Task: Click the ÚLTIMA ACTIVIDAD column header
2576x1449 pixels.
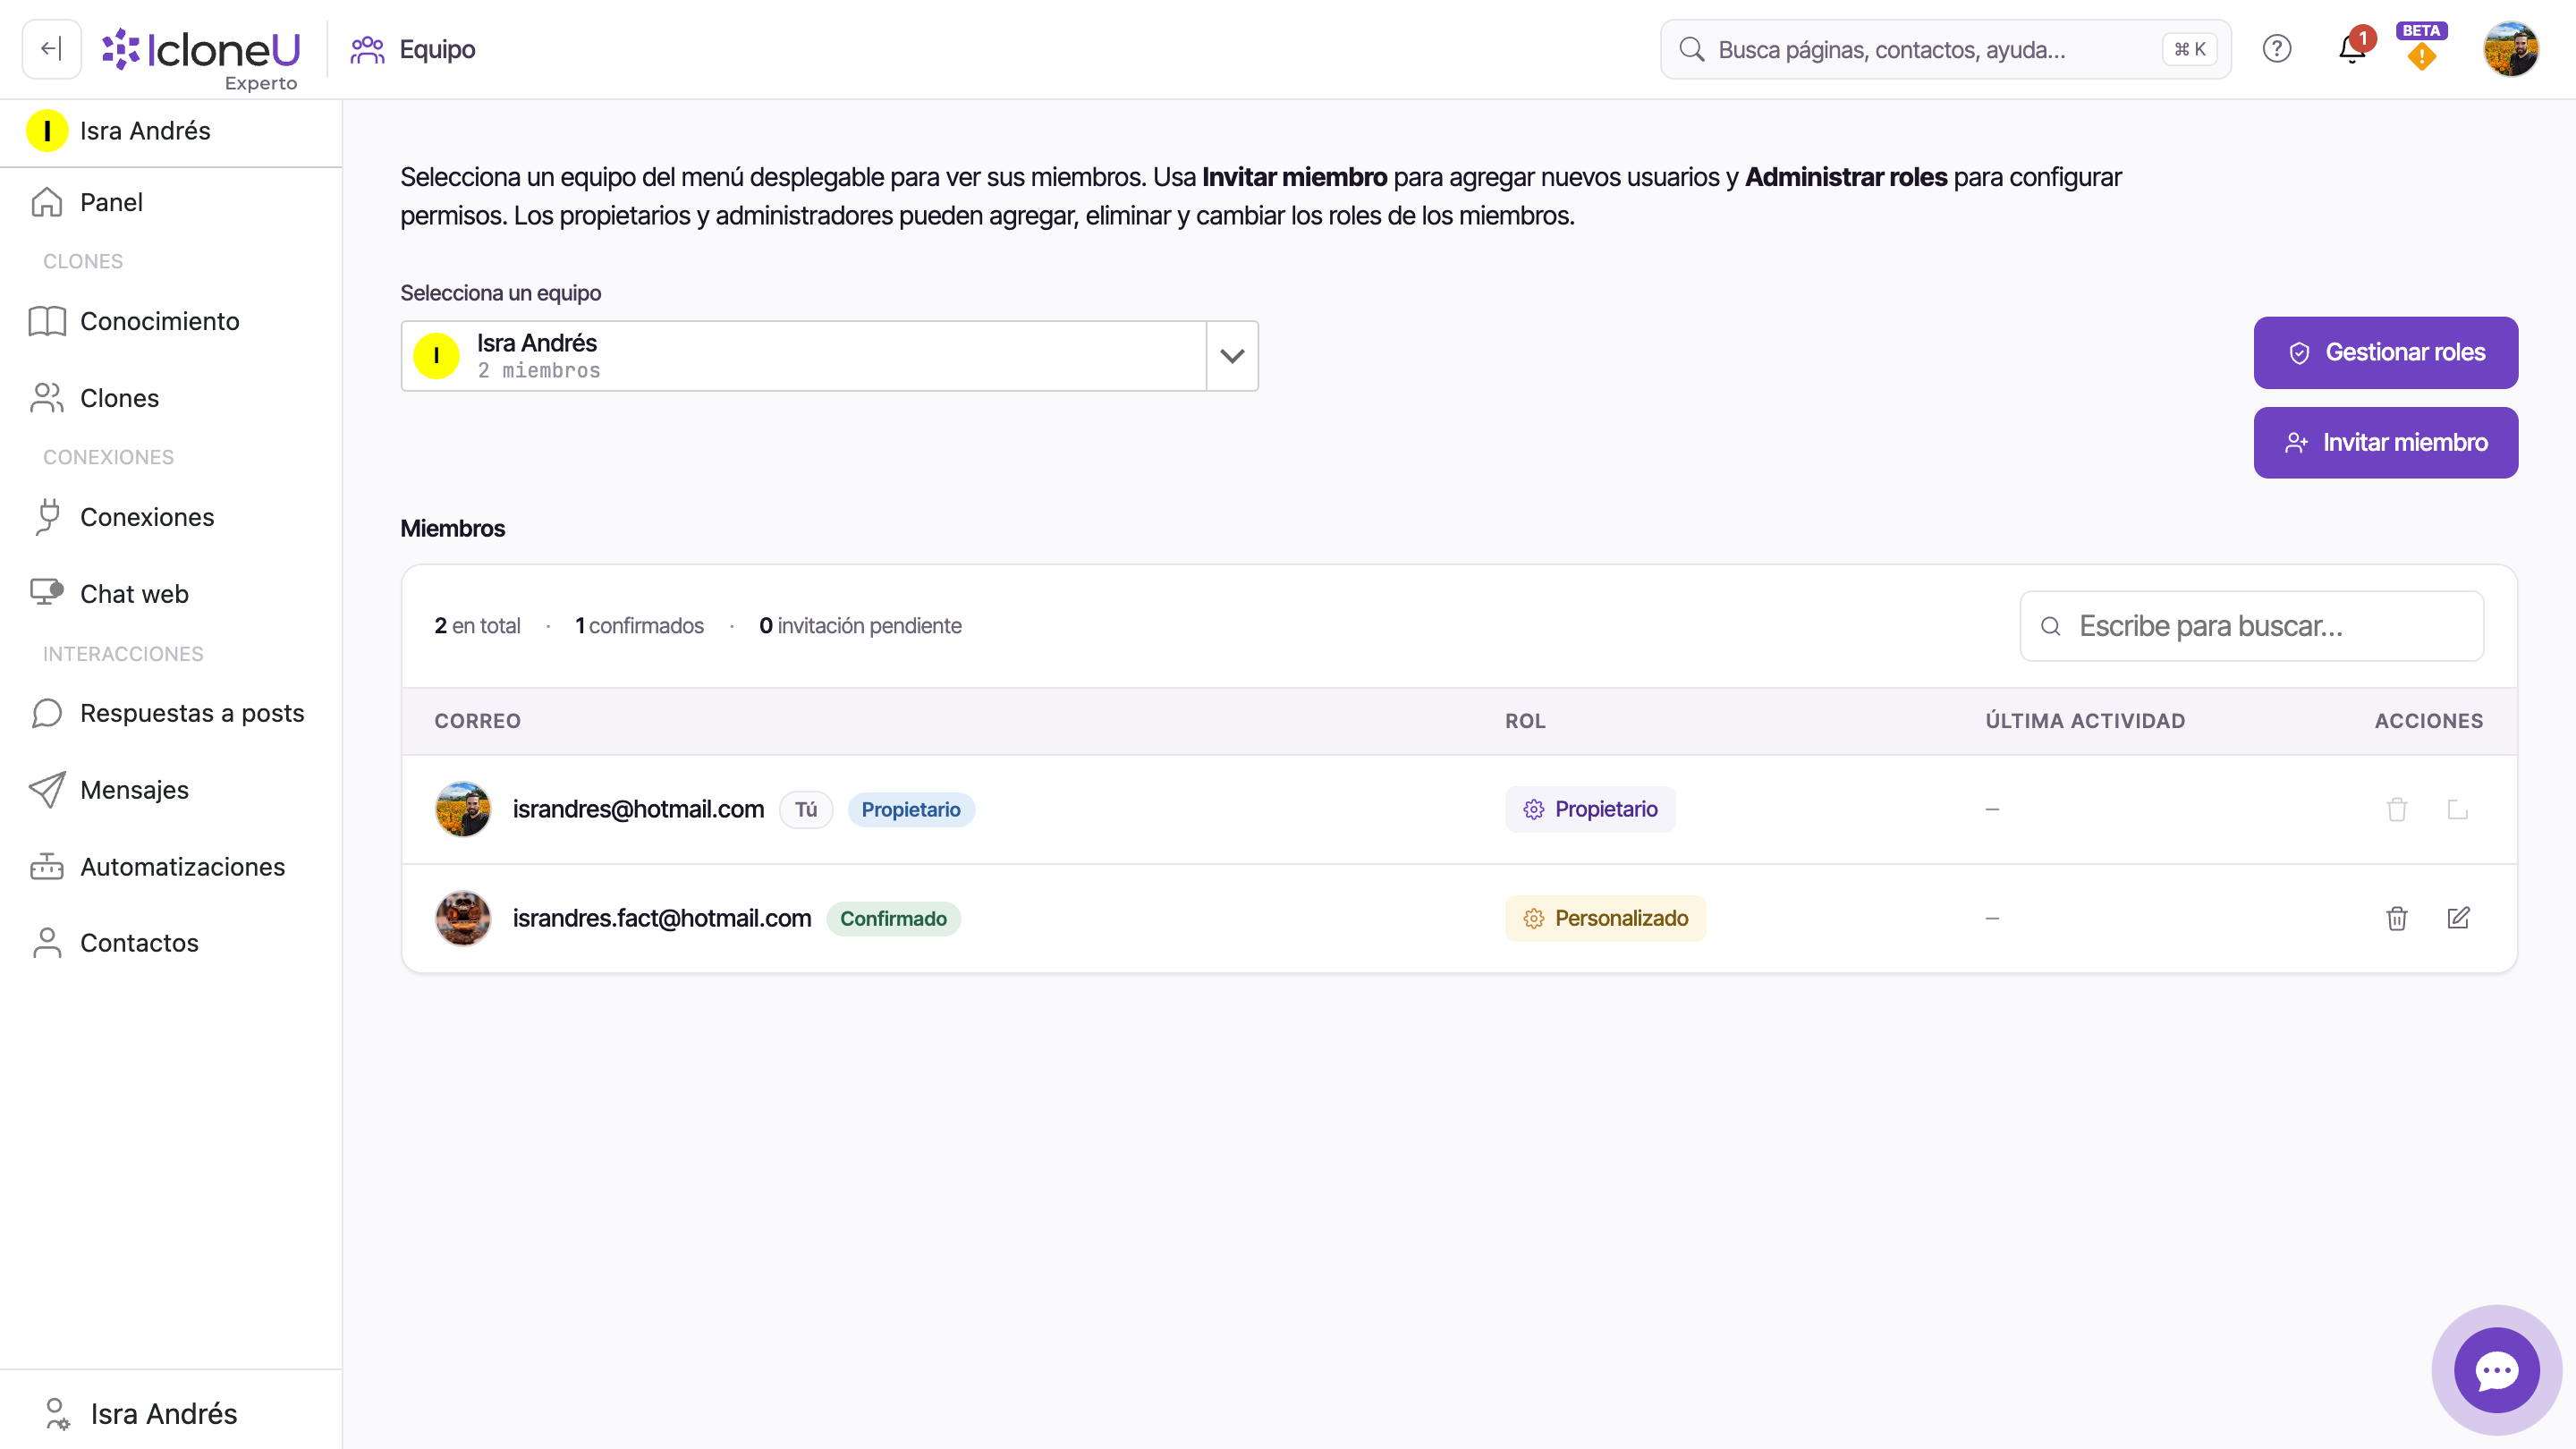Action: (x=2085, y=721)
